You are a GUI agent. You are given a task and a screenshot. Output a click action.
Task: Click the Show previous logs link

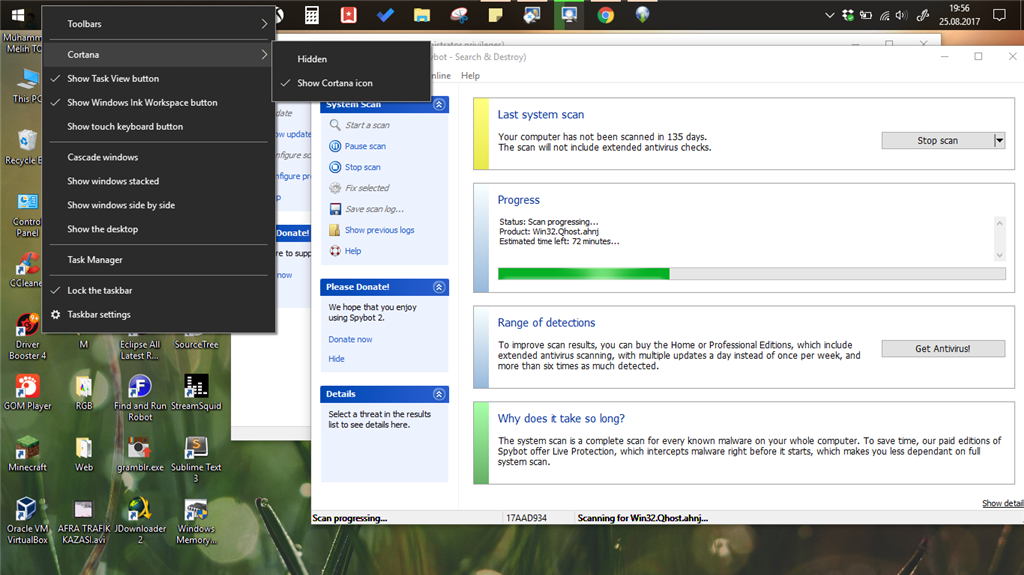[x=379, y=230]
